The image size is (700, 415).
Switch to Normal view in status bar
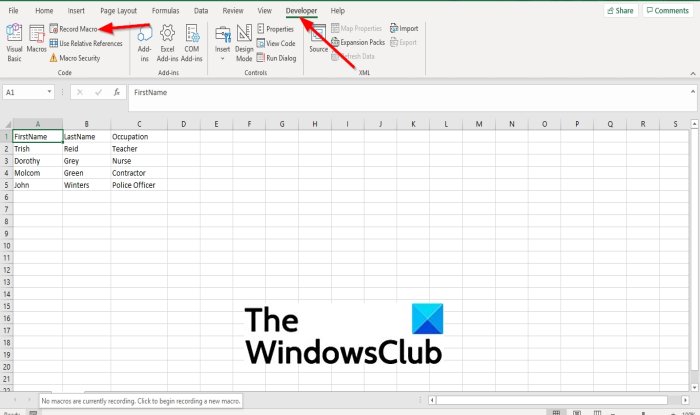[556, 413]
